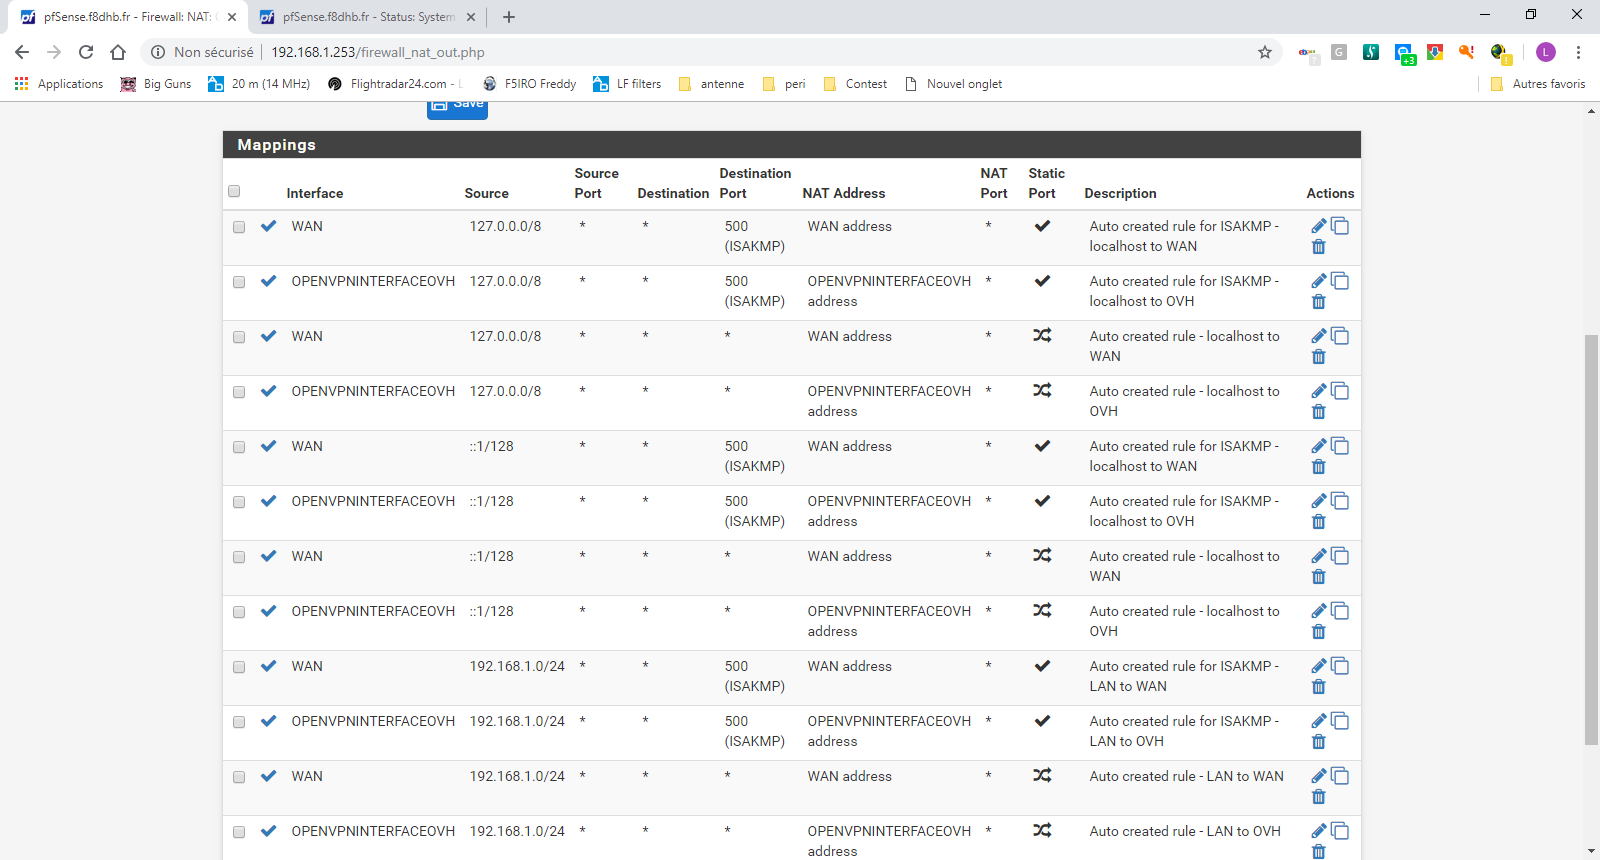Tick checkbox for WAN 127.0.0.0/8 non-ISAKMP localhost row

[239, 337]
